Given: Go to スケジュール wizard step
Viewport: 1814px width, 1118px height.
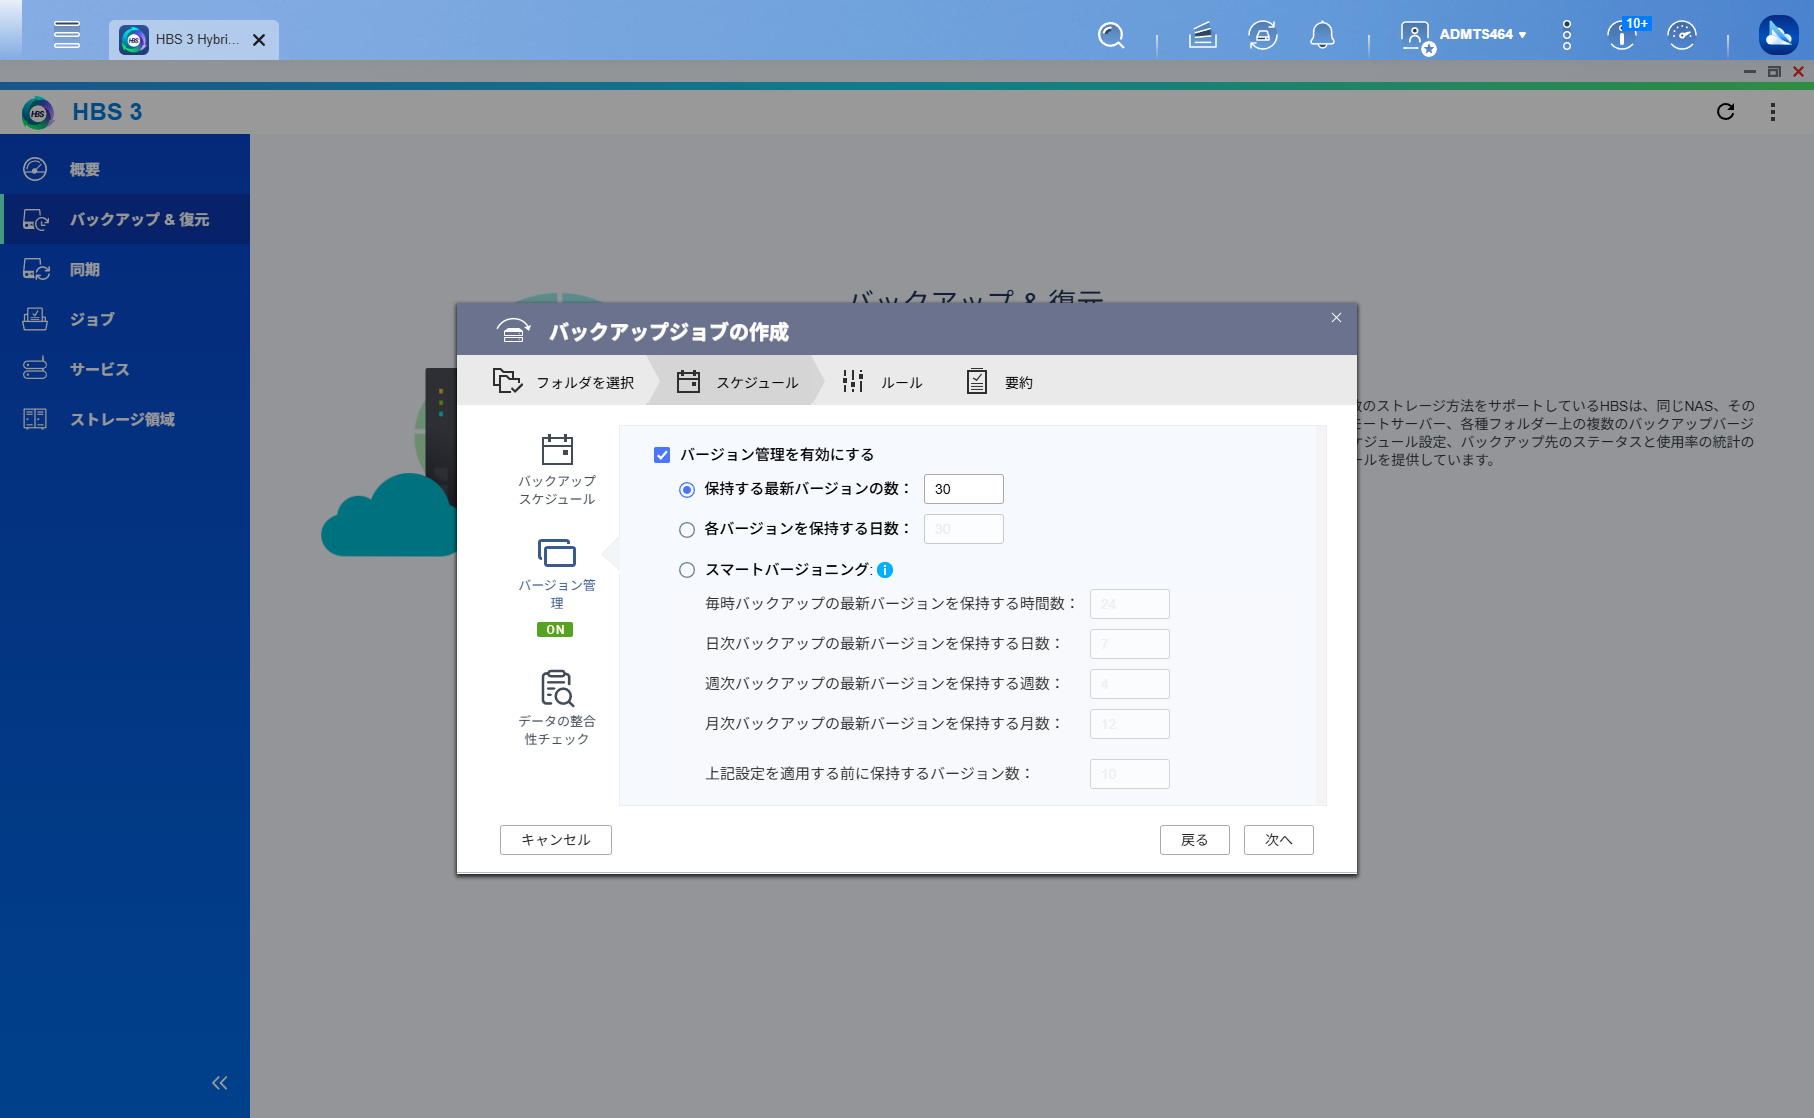Looking at the screenshot, I should 737,382.
